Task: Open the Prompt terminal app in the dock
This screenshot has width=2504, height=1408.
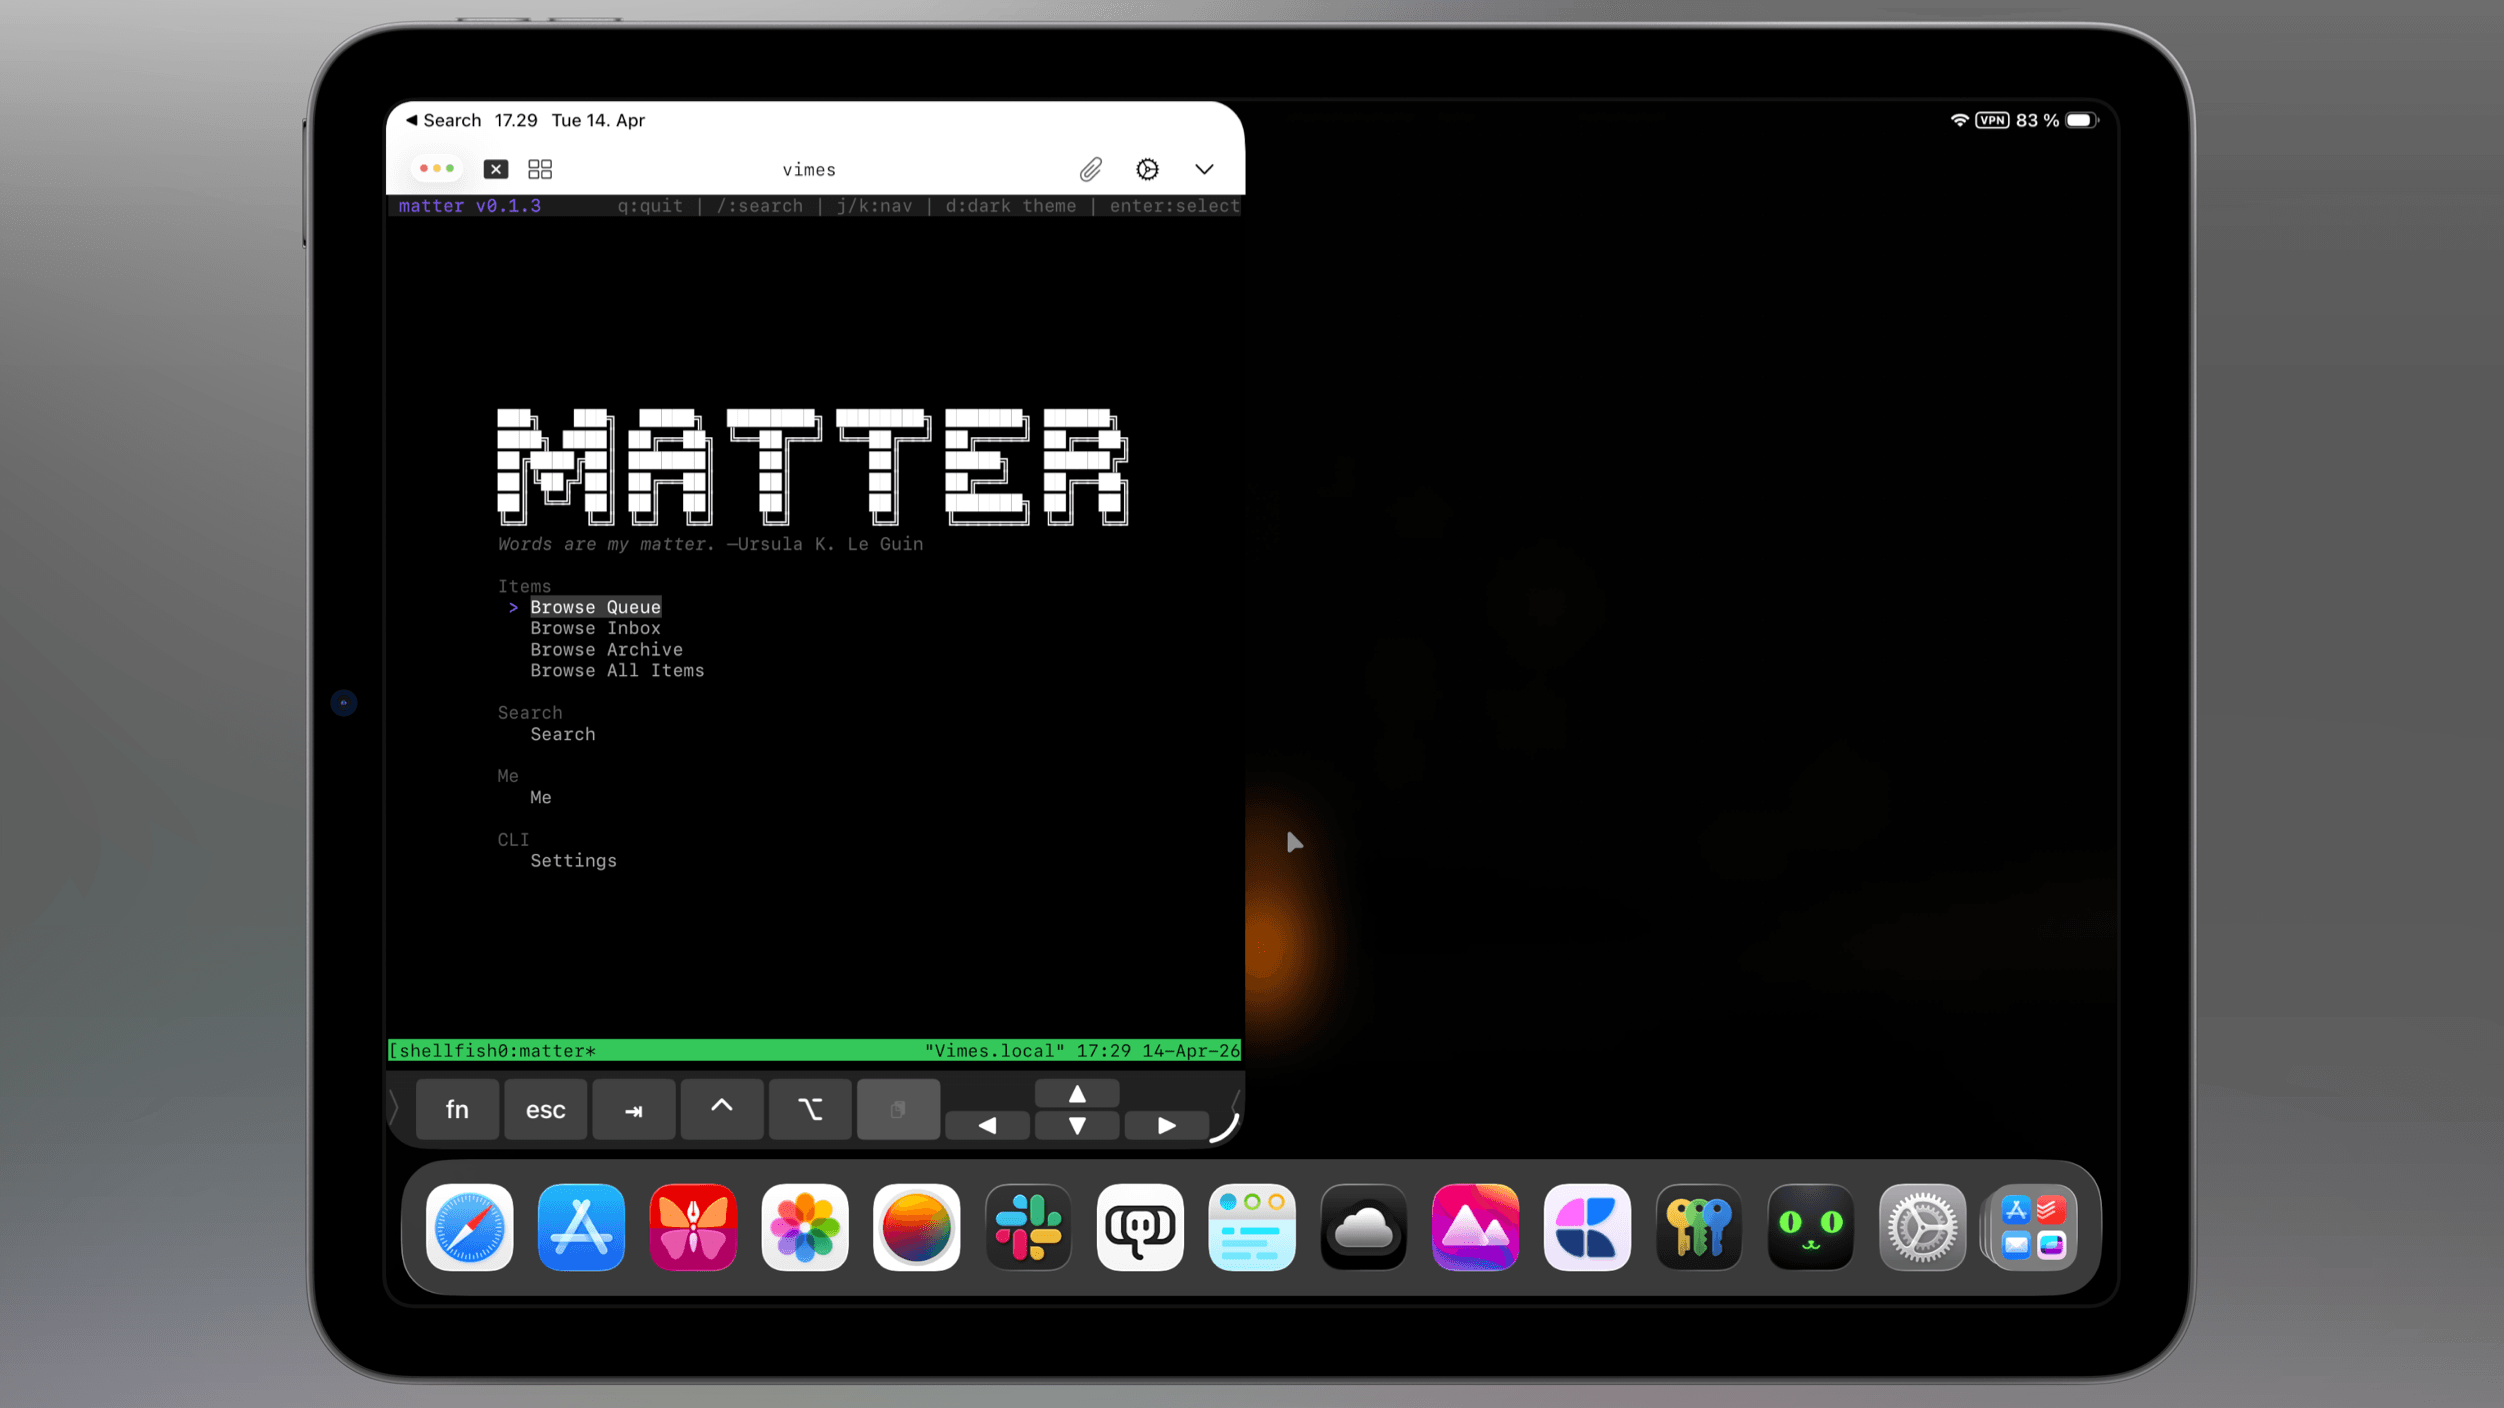Action: pos(1140,1227)
